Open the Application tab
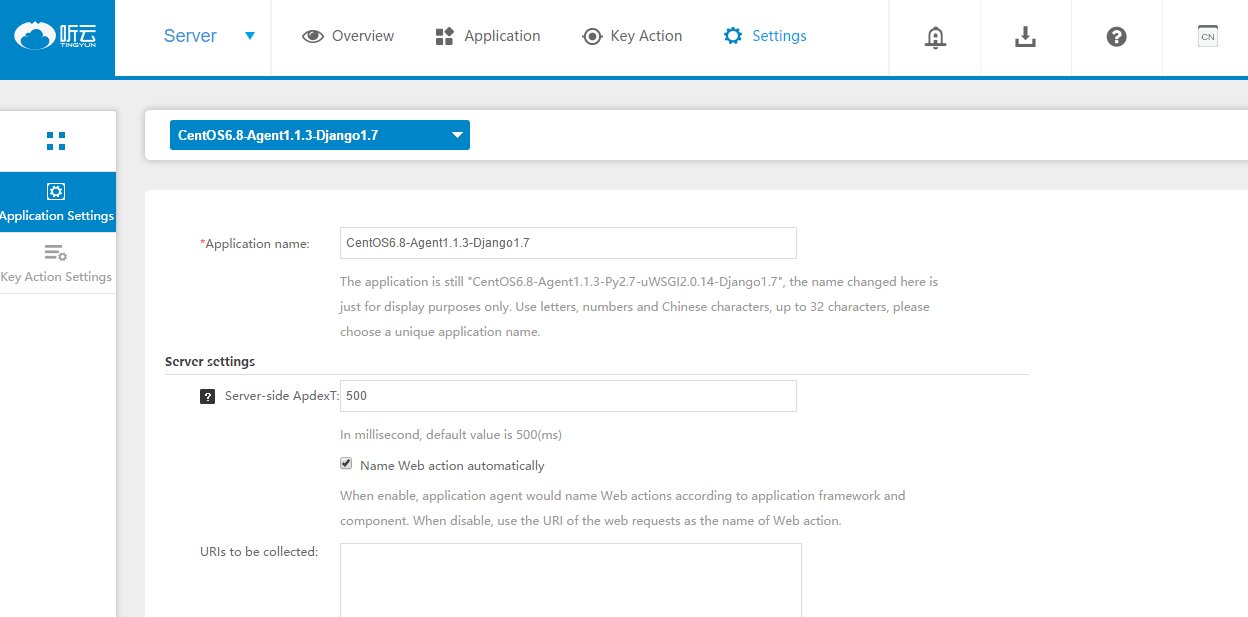Viewport: 1248px width, 617px height. coord(488,36)
